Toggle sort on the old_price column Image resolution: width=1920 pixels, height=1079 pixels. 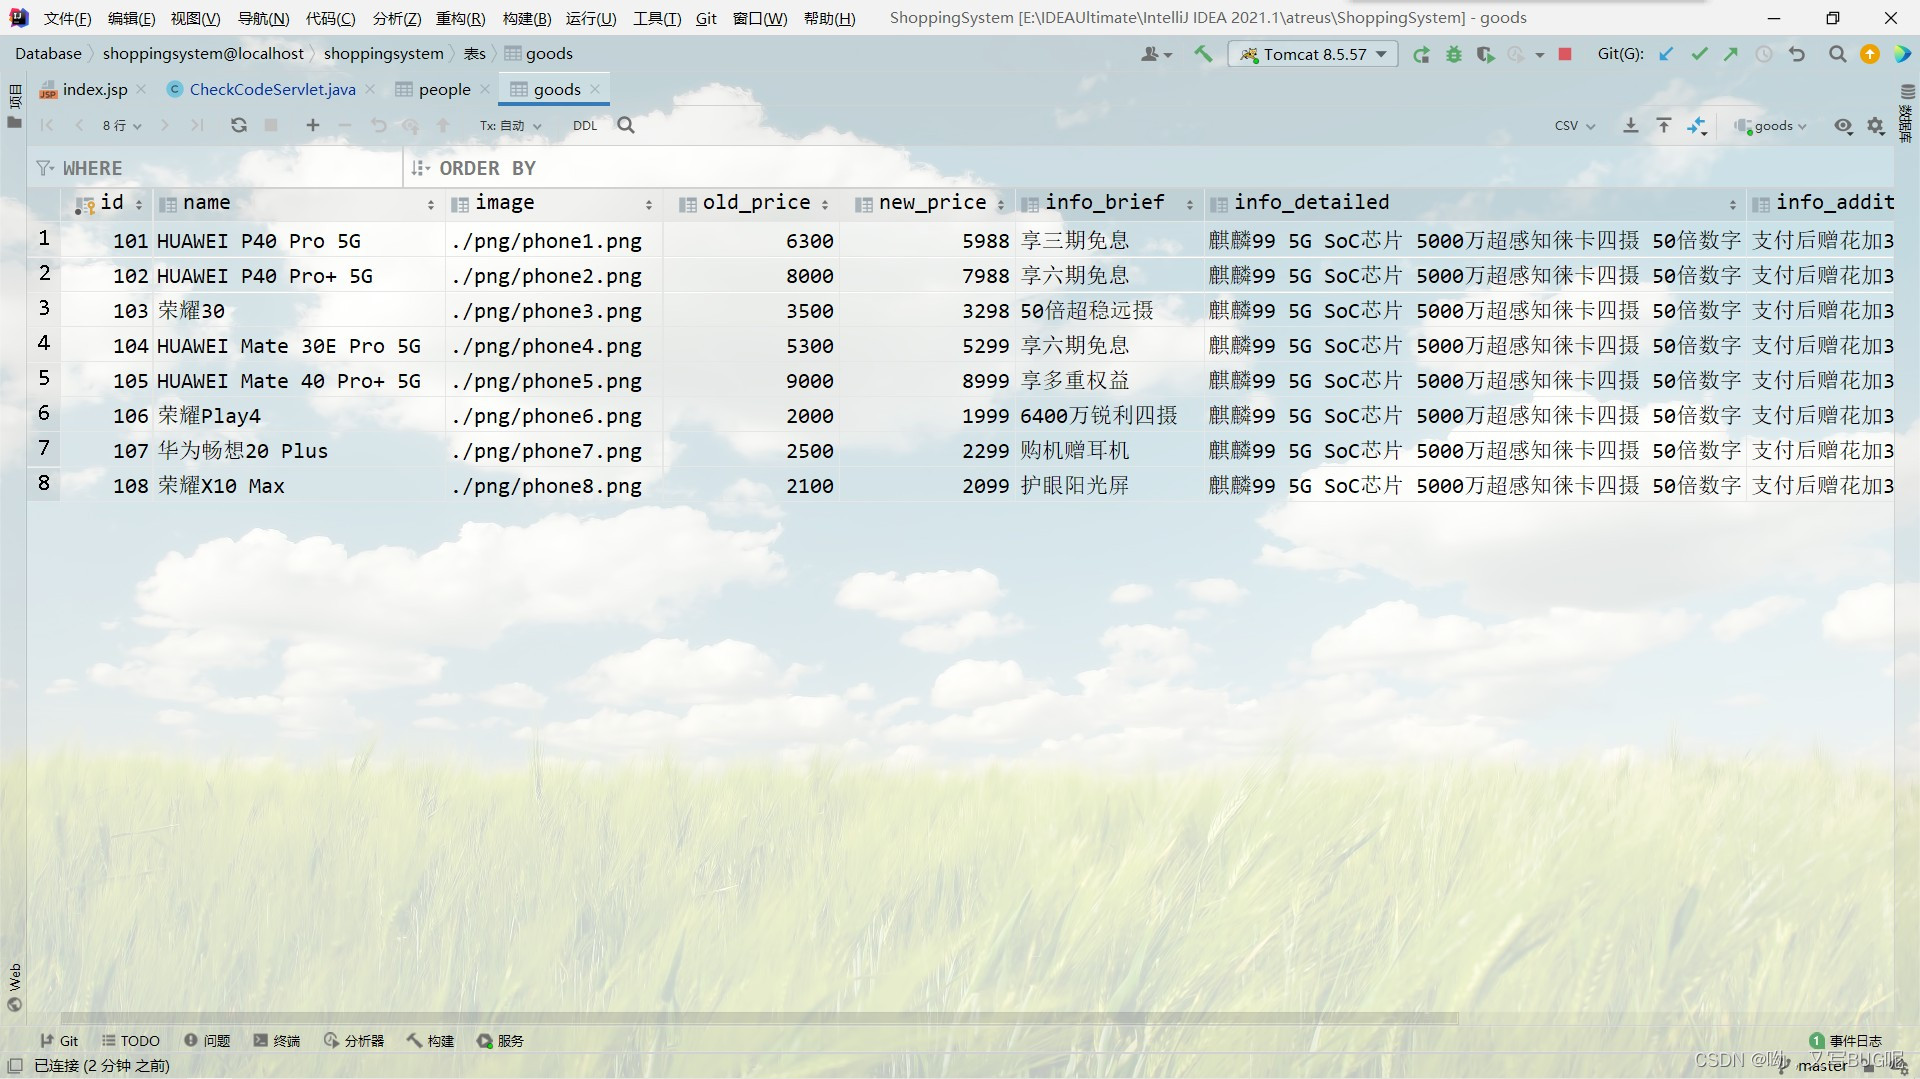(825, 204)
